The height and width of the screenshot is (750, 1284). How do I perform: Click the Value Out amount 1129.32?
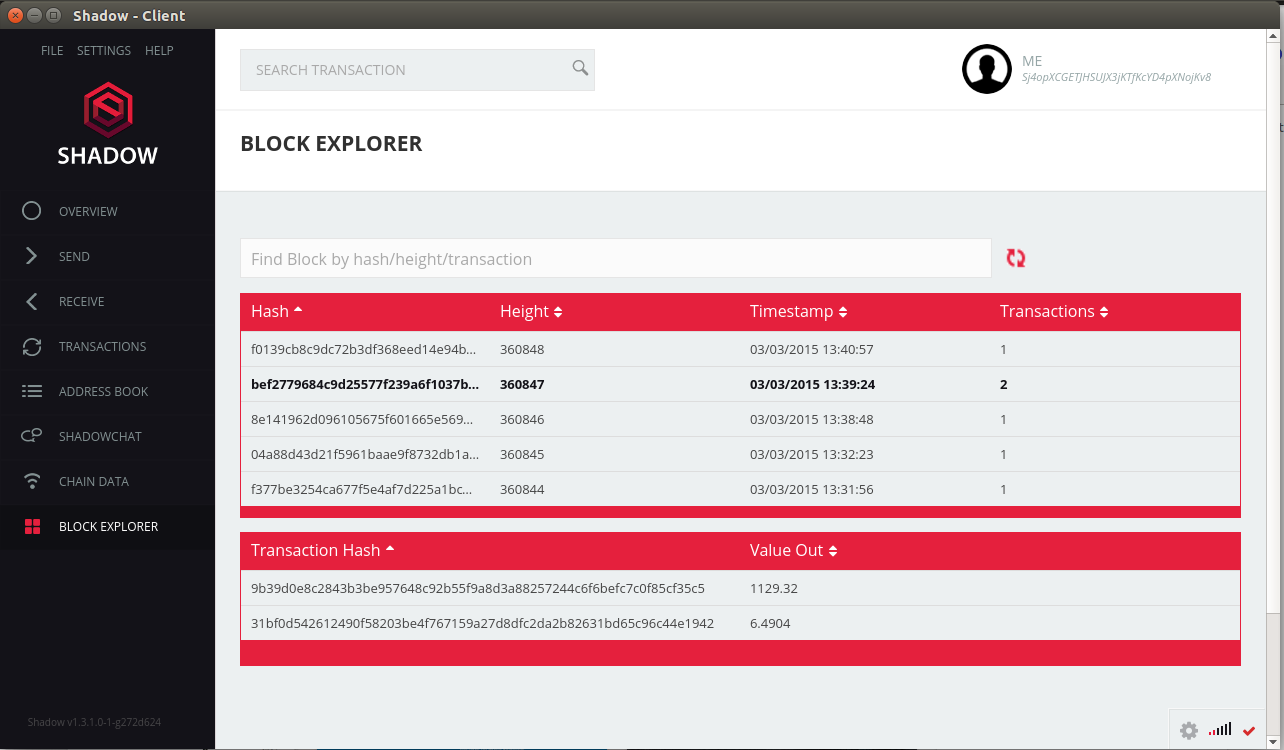click(774, 588)
